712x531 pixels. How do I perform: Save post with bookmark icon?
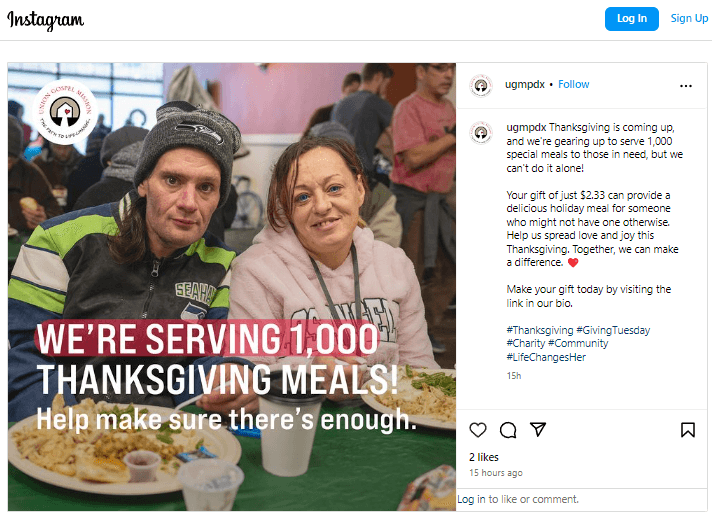[687, 430]
